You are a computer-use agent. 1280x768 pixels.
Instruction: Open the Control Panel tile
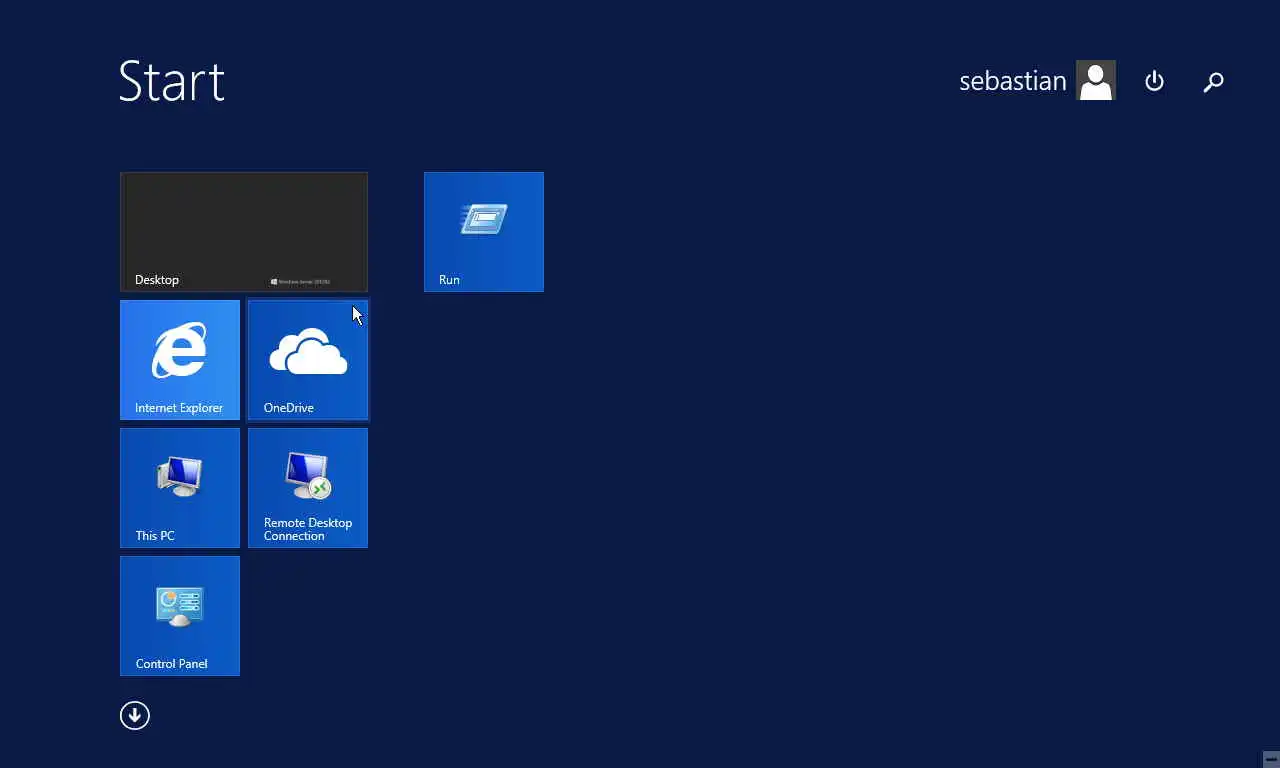pyautogui.click(x=180, y=616)
